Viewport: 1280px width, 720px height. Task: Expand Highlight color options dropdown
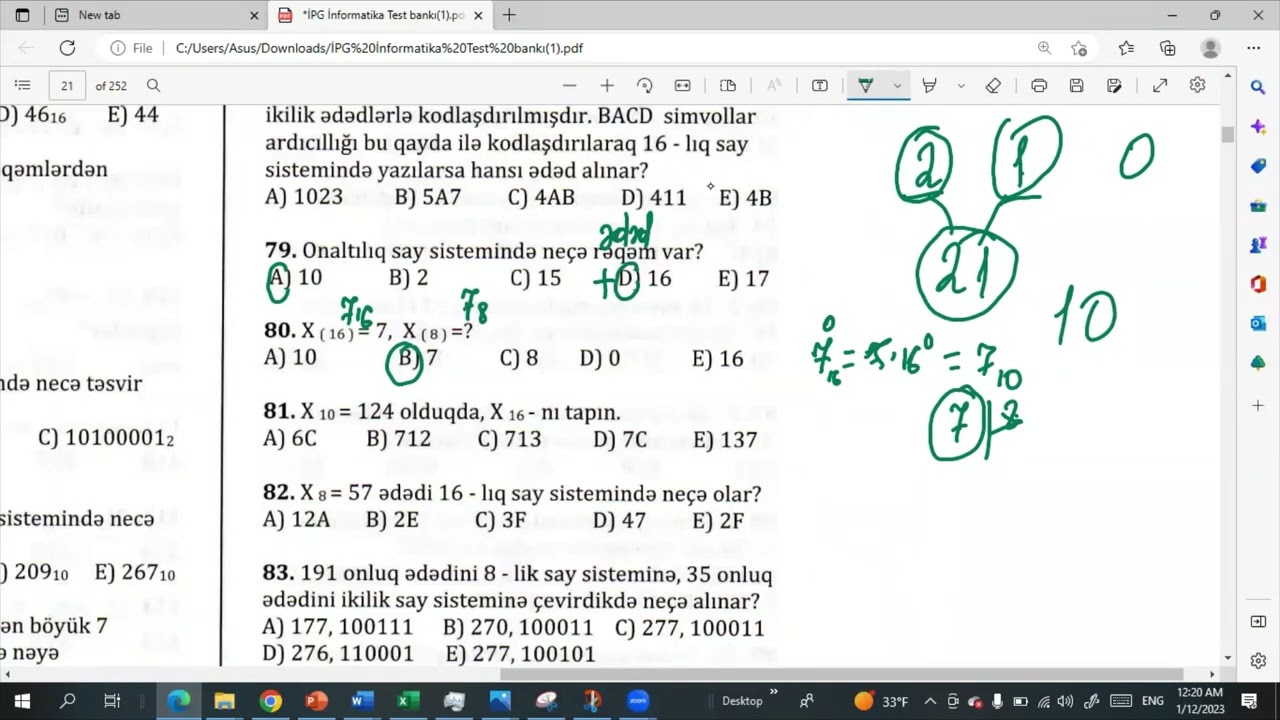click(x=961, y=86)
